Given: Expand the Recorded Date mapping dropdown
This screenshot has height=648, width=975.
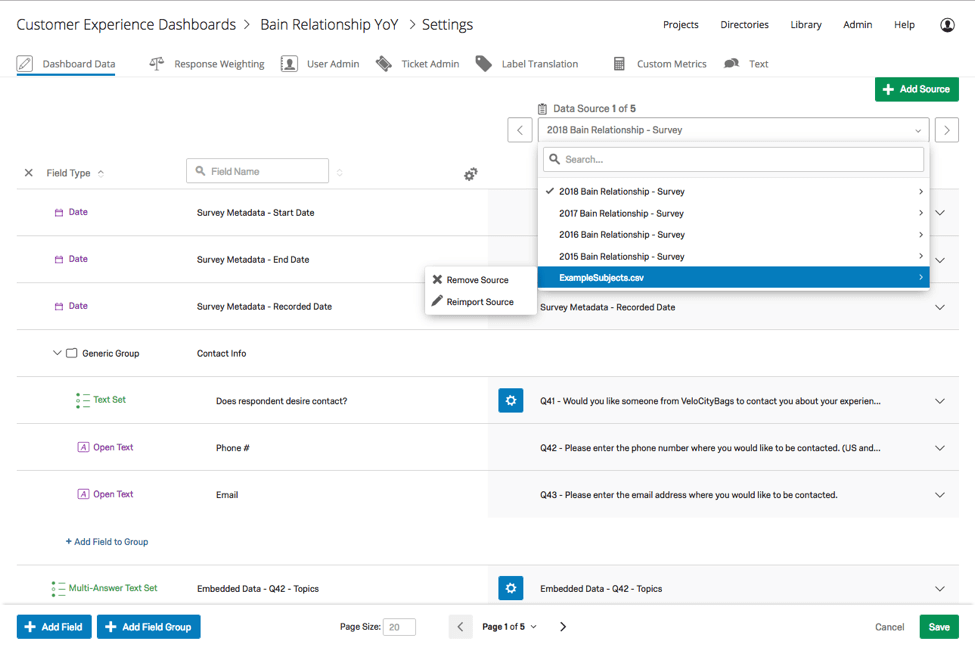Looking at the screenshot, I should 940,307.
